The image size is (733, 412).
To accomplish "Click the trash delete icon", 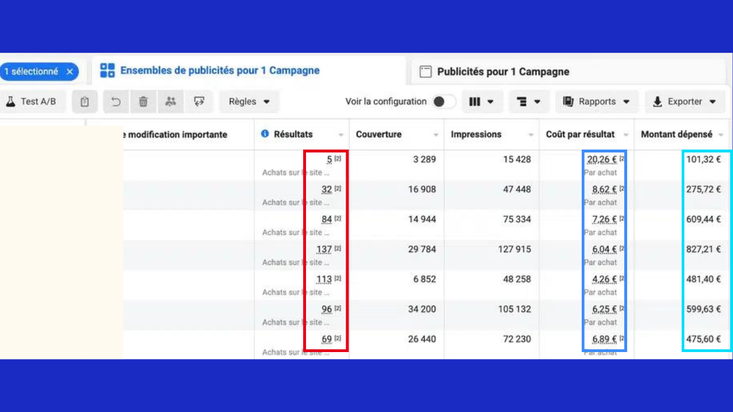I will [x=143, y=101].
